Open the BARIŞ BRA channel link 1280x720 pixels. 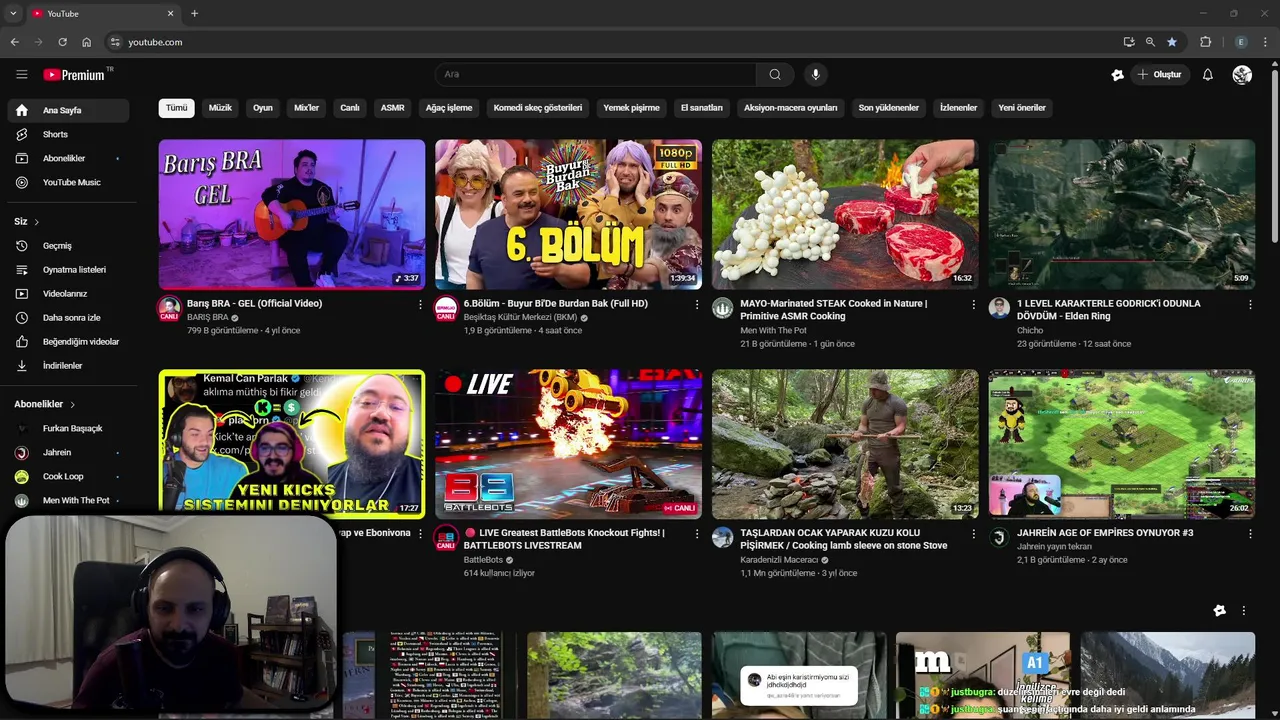point(208,317)
